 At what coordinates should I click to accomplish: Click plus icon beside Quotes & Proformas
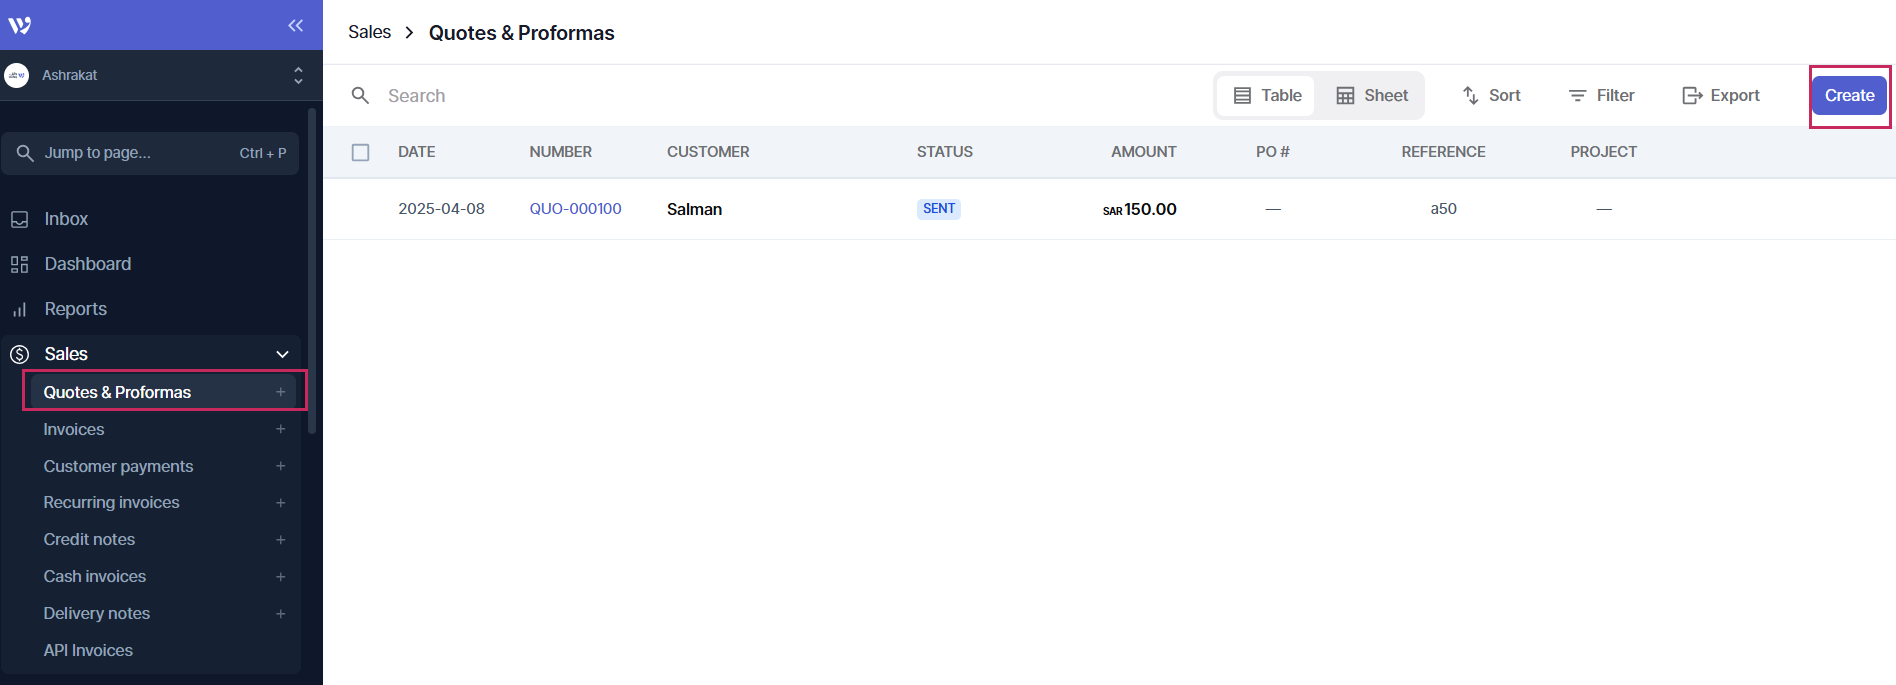coord(281,392)
